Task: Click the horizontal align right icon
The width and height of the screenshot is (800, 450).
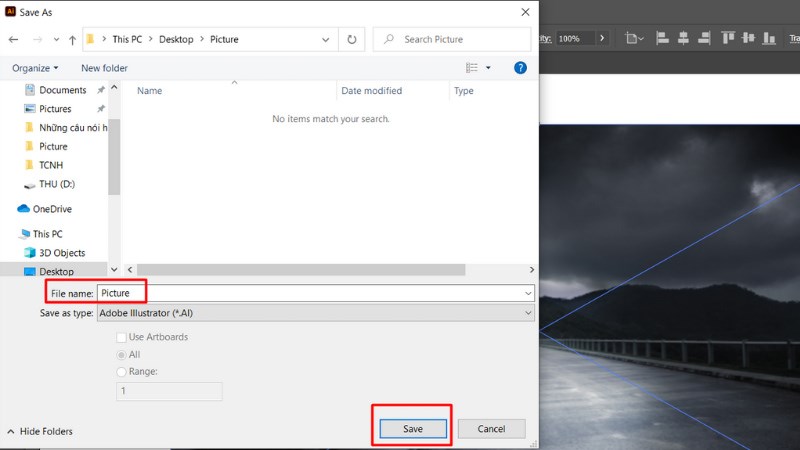Action: 705,39
